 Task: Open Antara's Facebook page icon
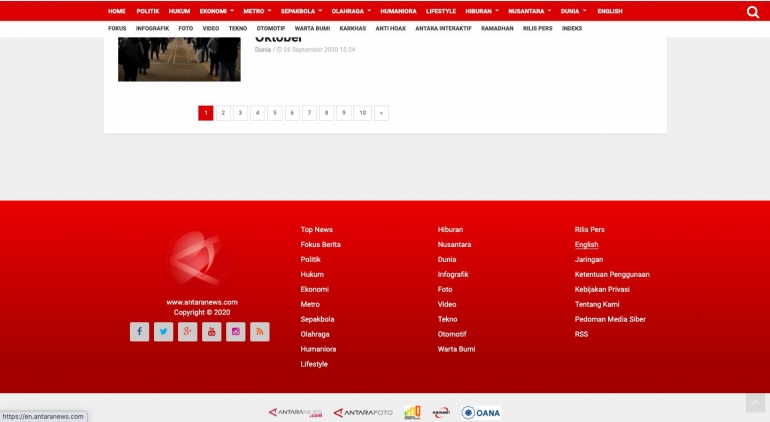pyautogui.click(x=139, y=332)
